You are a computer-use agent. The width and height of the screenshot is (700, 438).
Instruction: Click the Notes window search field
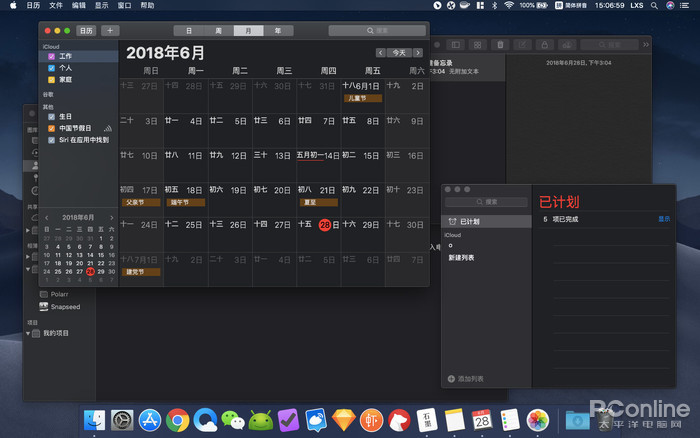click(x=609, y=45)
